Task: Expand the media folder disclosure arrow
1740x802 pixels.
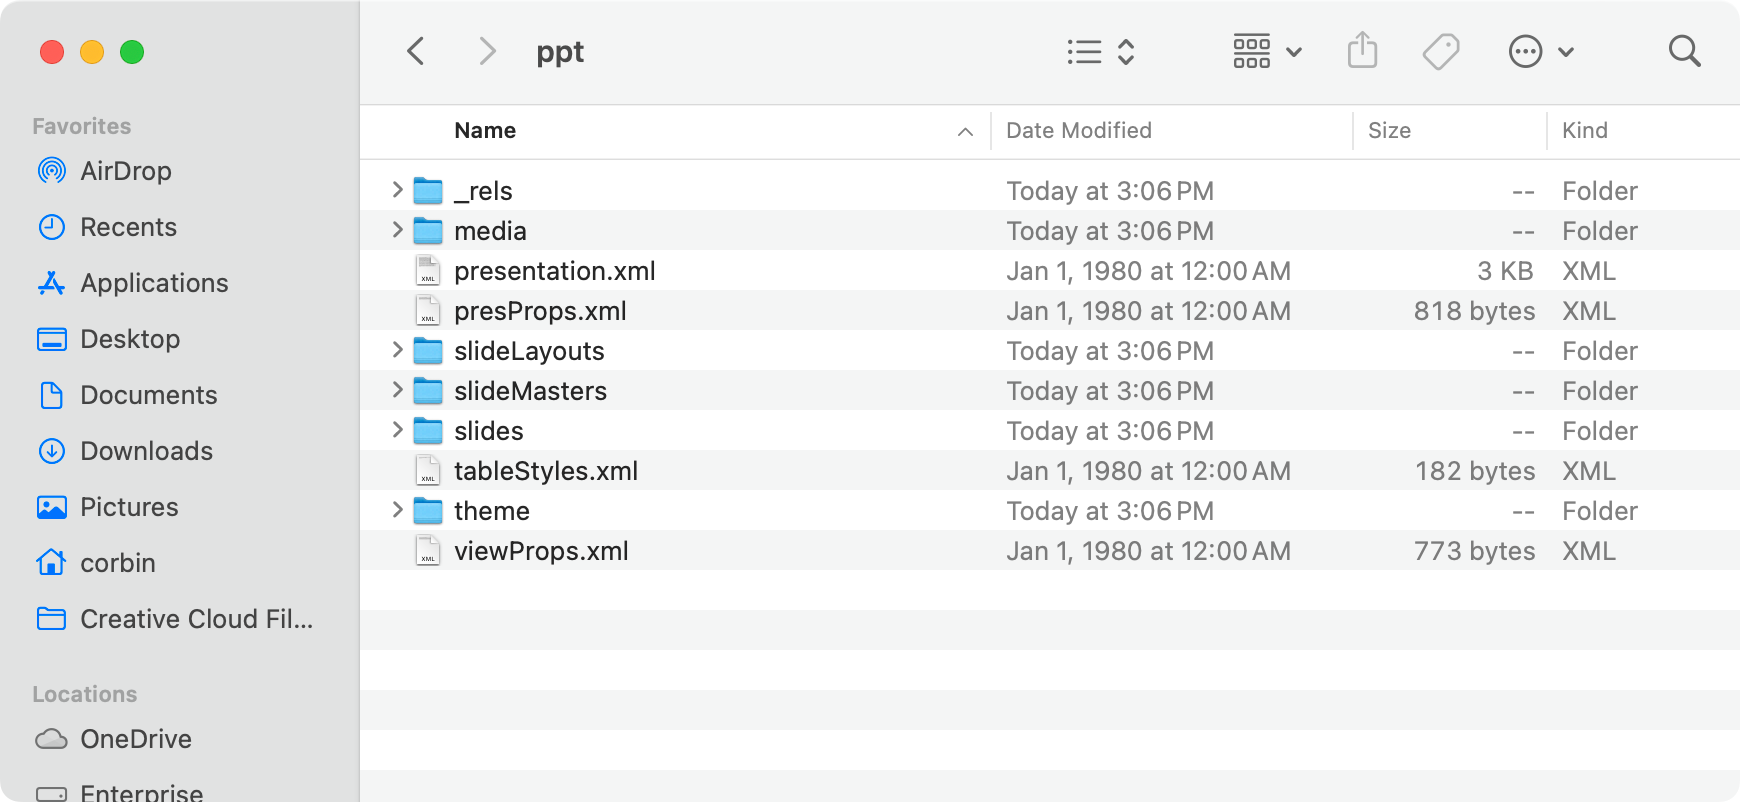Action: pyautogui.click(x=397, y=230)
